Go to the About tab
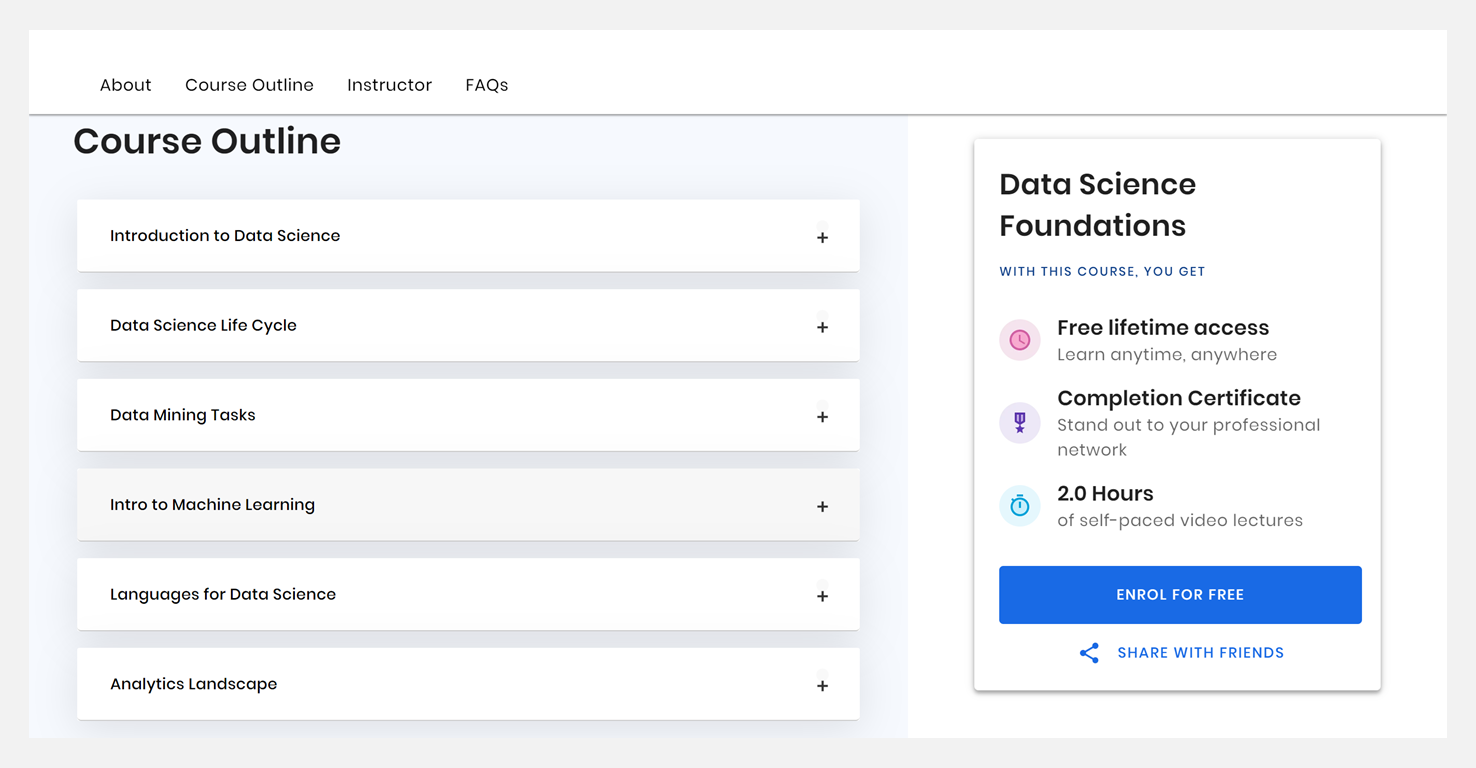This screenshot has width=1476, height=768. point(125,85)
